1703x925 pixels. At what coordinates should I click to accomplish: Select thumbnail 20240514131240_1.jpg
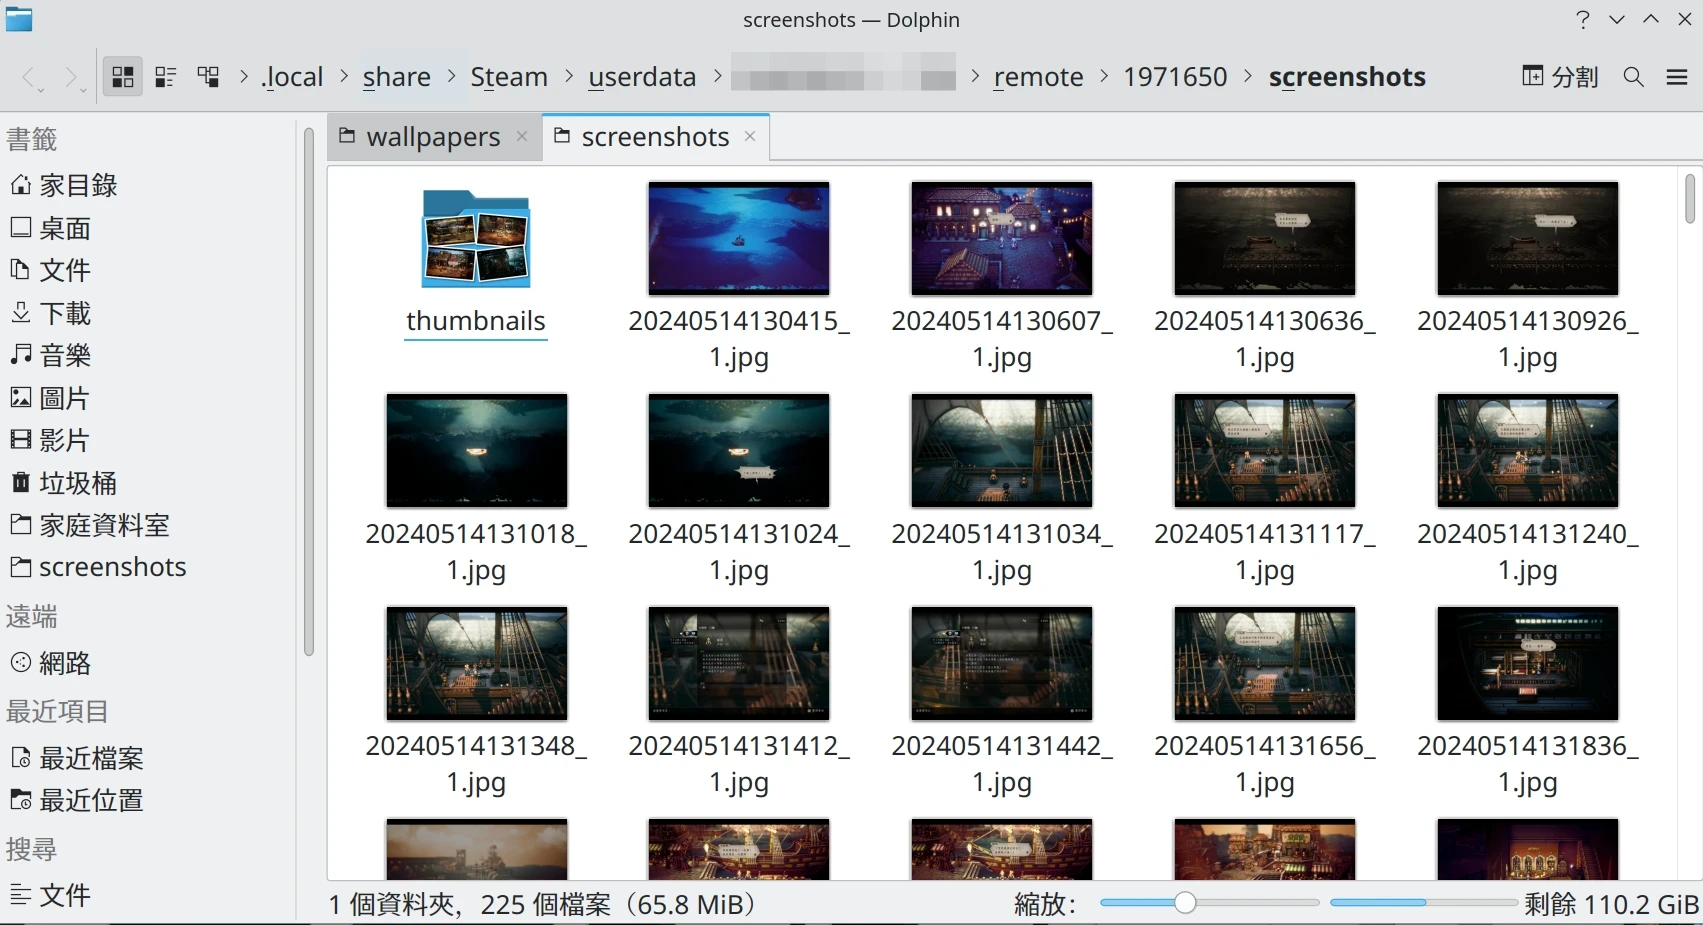[x=1528, y=451]
